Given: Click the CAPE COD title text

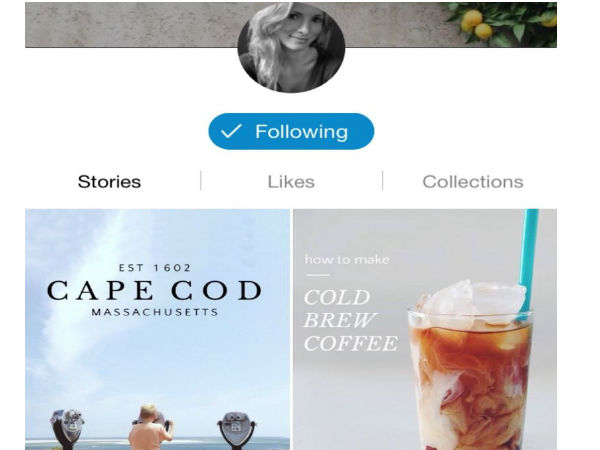Looking at the screenshot, I should [154, 291].
